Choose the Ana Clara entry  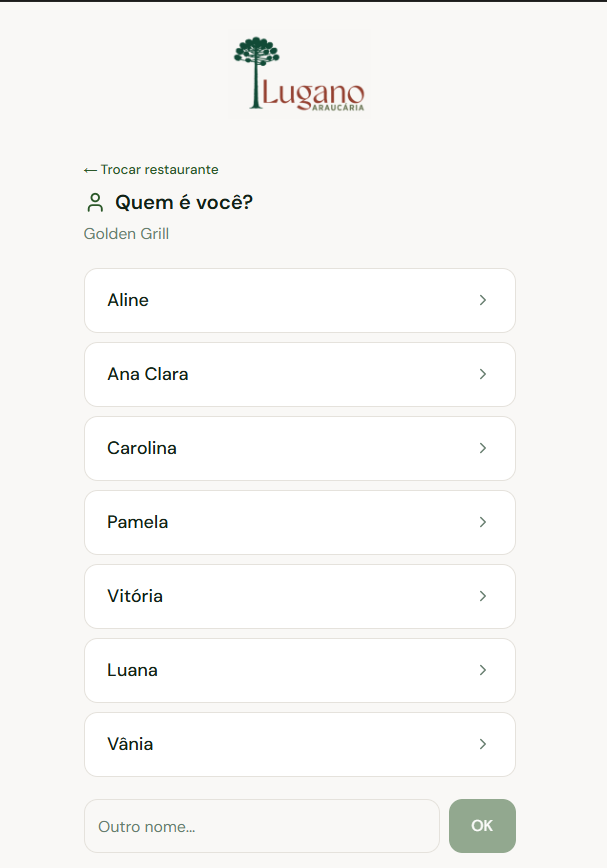click(299, 374)
